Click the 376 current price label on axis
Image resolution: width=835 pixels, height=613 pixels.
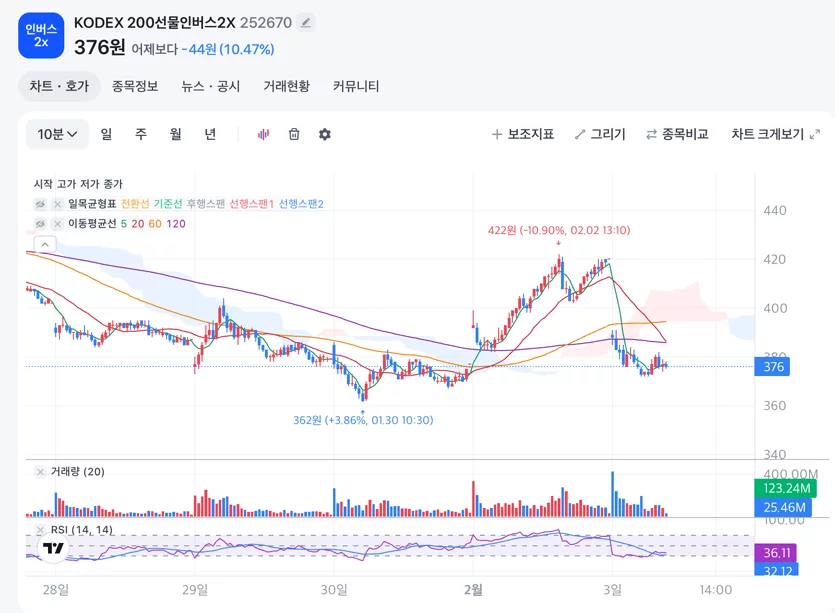(x=772, y=366)
